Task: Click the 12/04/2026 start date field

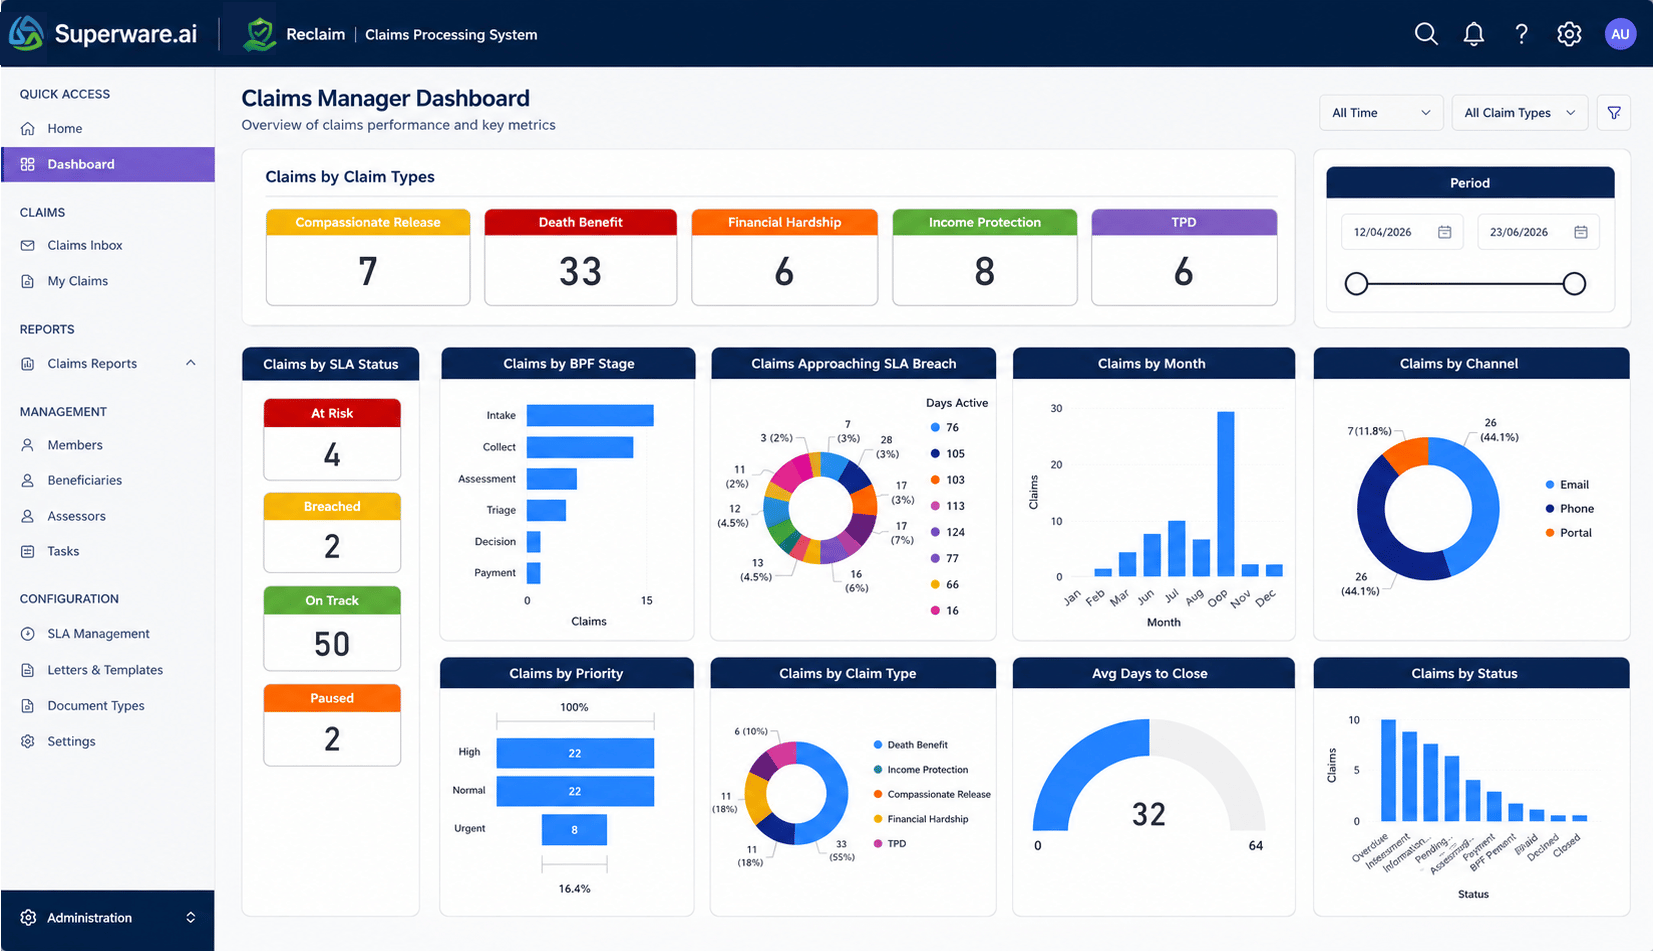Action: 1402,232
